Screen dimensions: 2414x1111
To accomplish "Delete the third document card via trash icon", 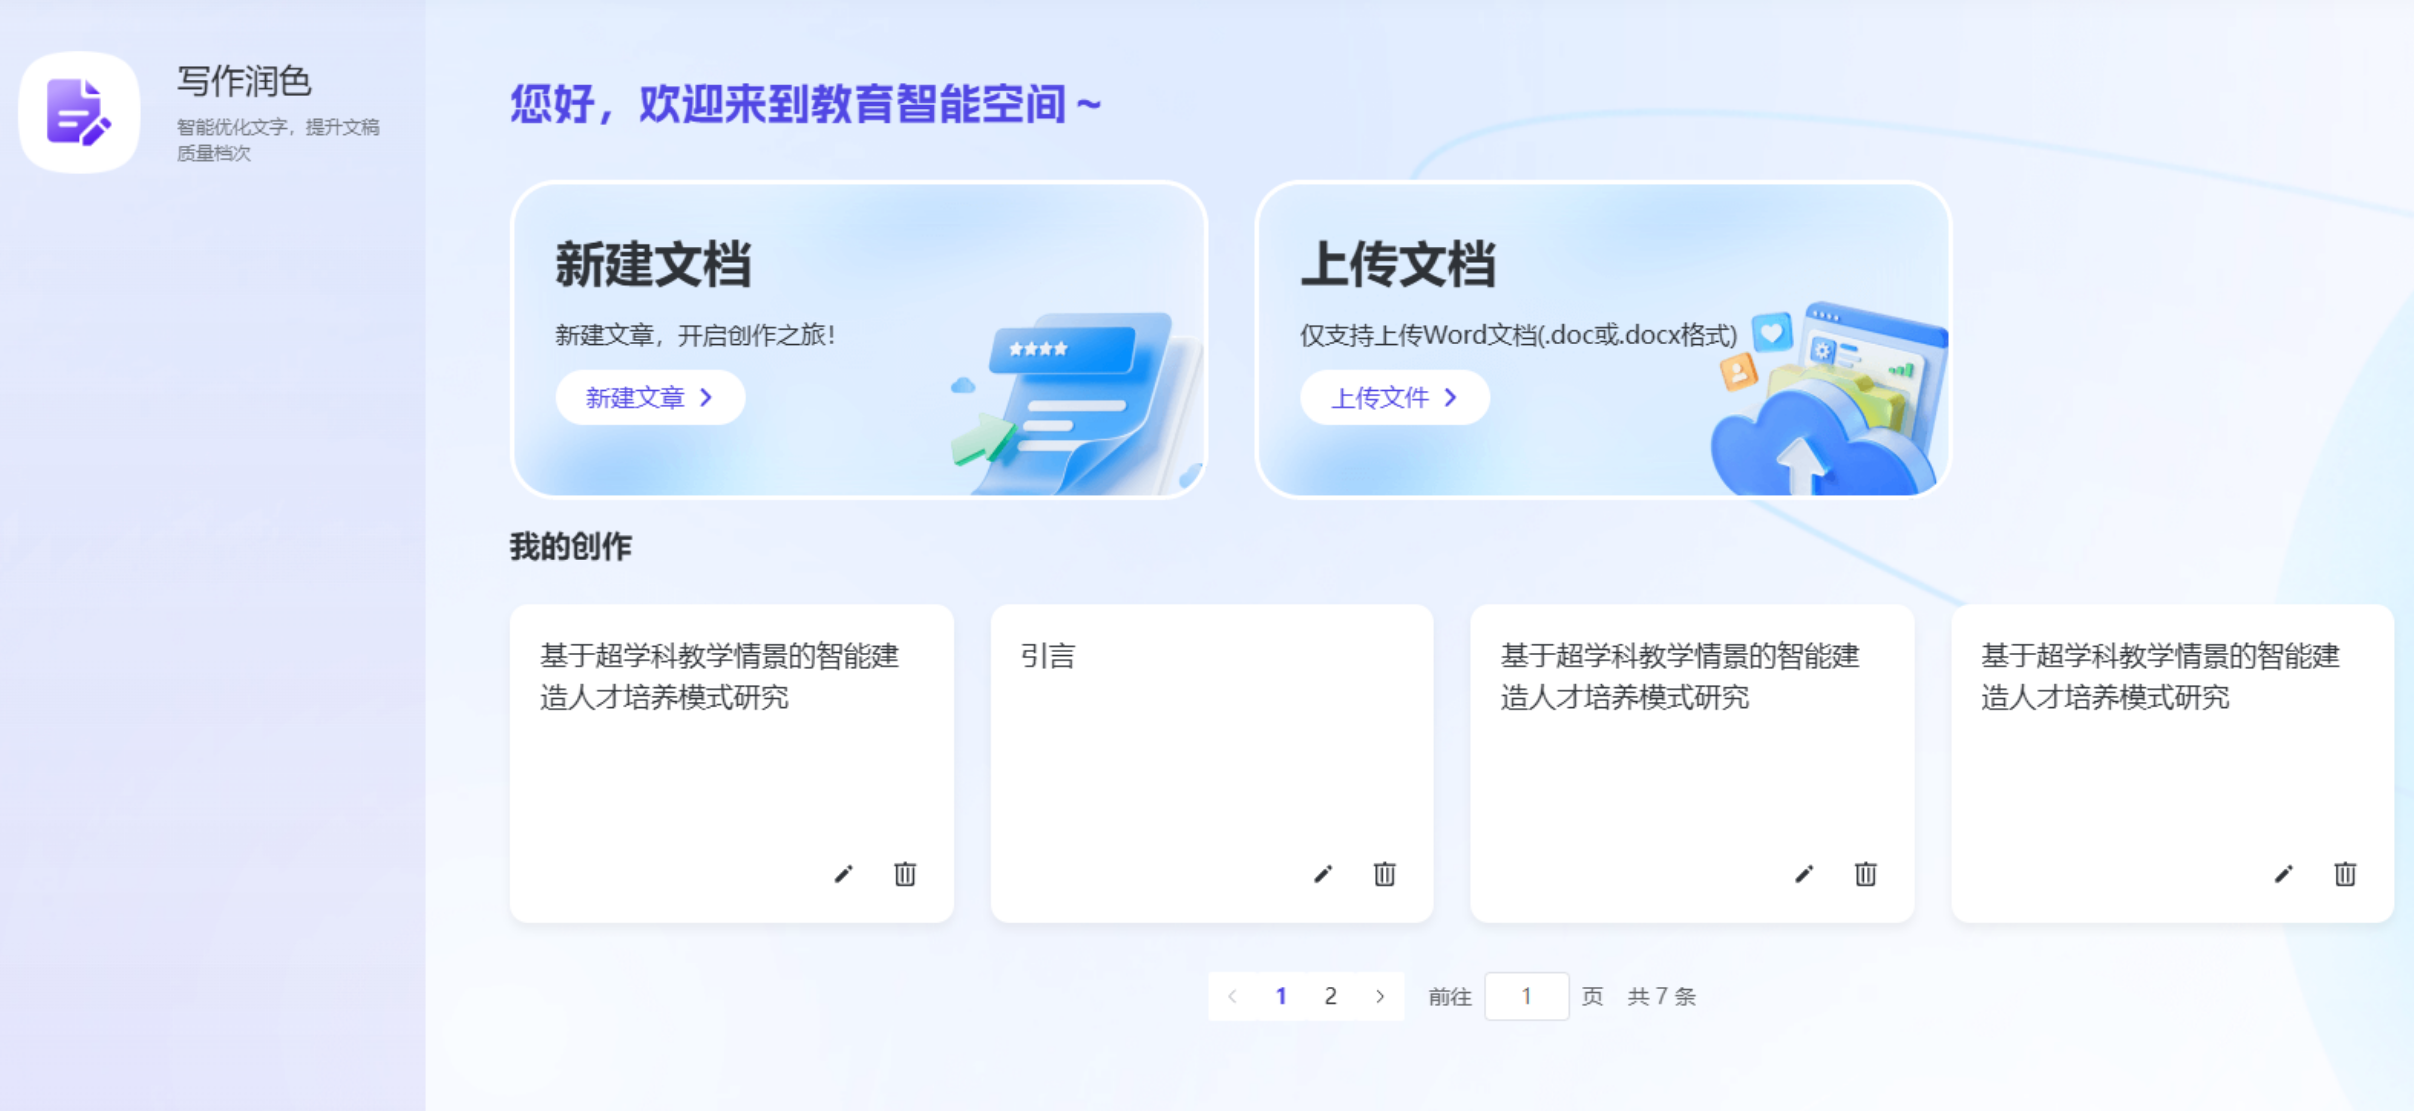I will 1865,874.
